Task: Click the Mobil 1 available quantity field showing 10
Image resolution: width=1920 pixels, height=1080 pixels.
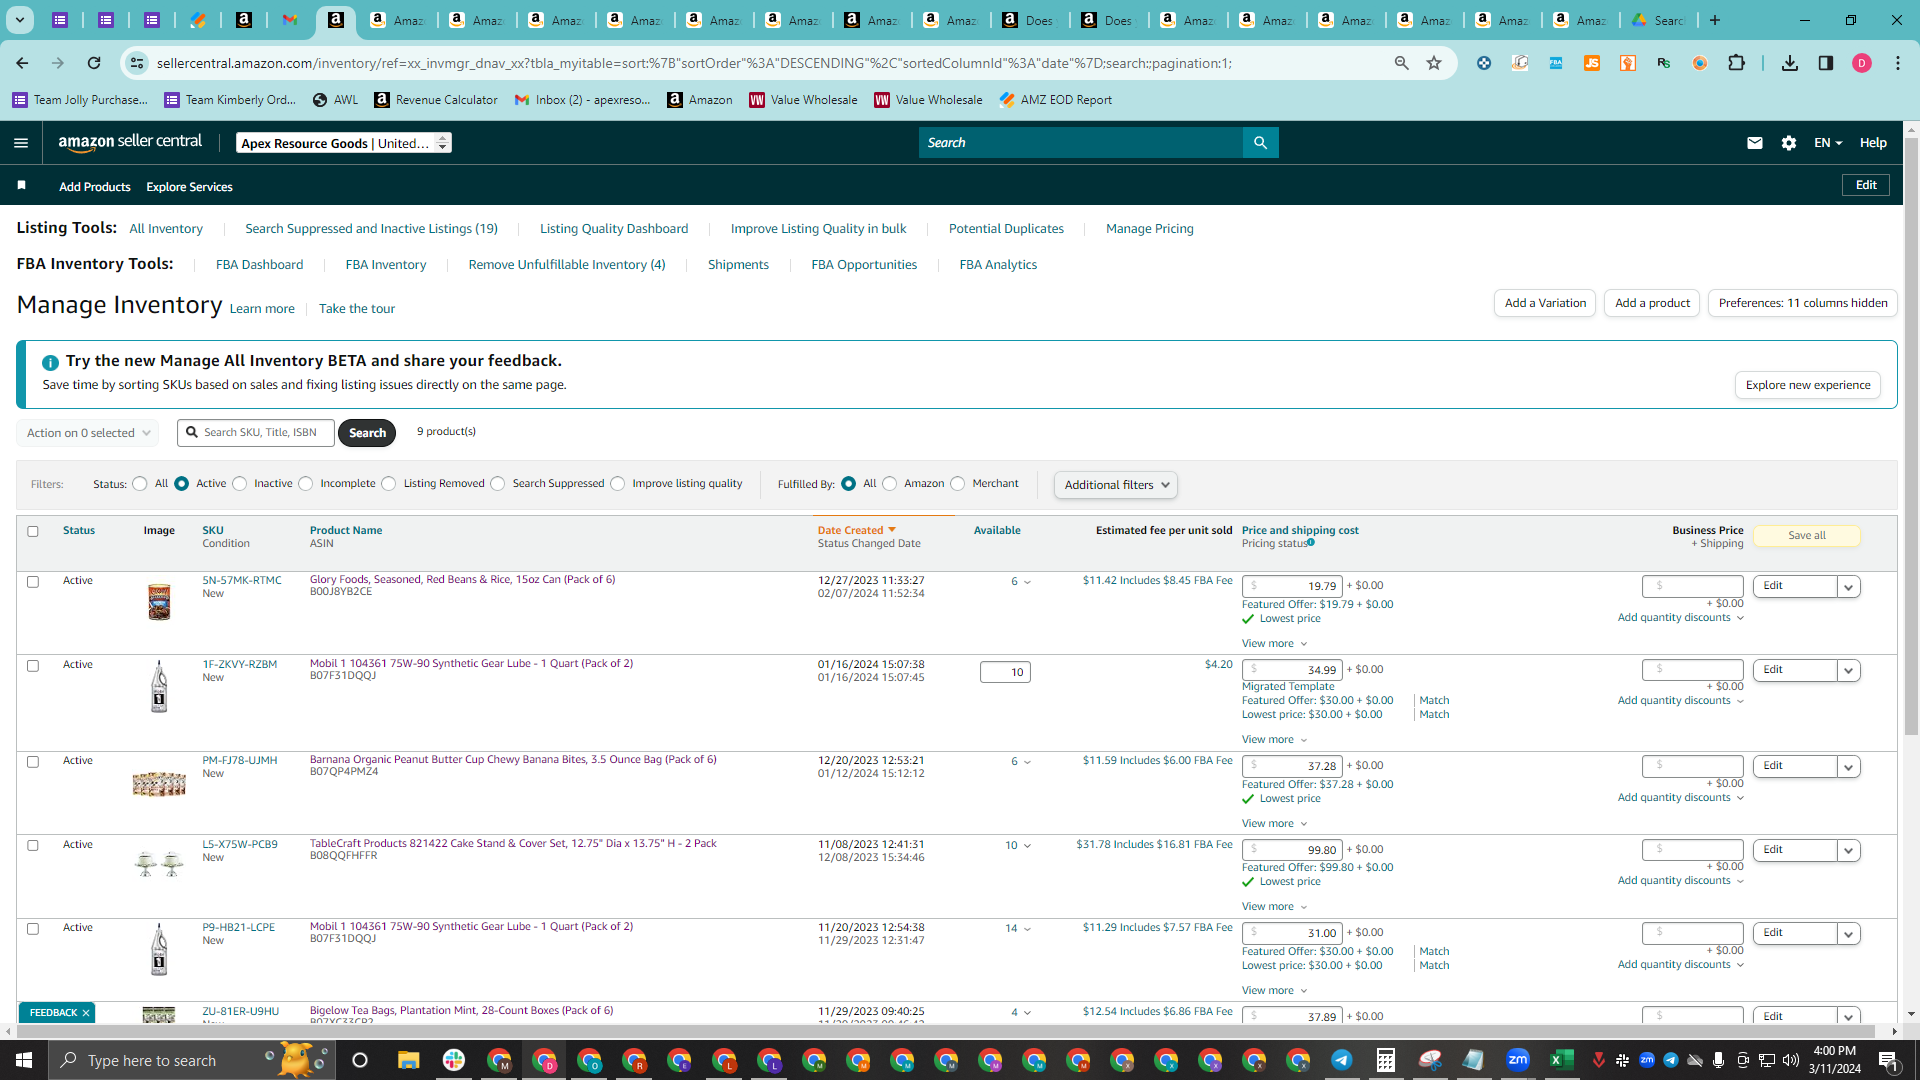Action: pos(1005,672)
